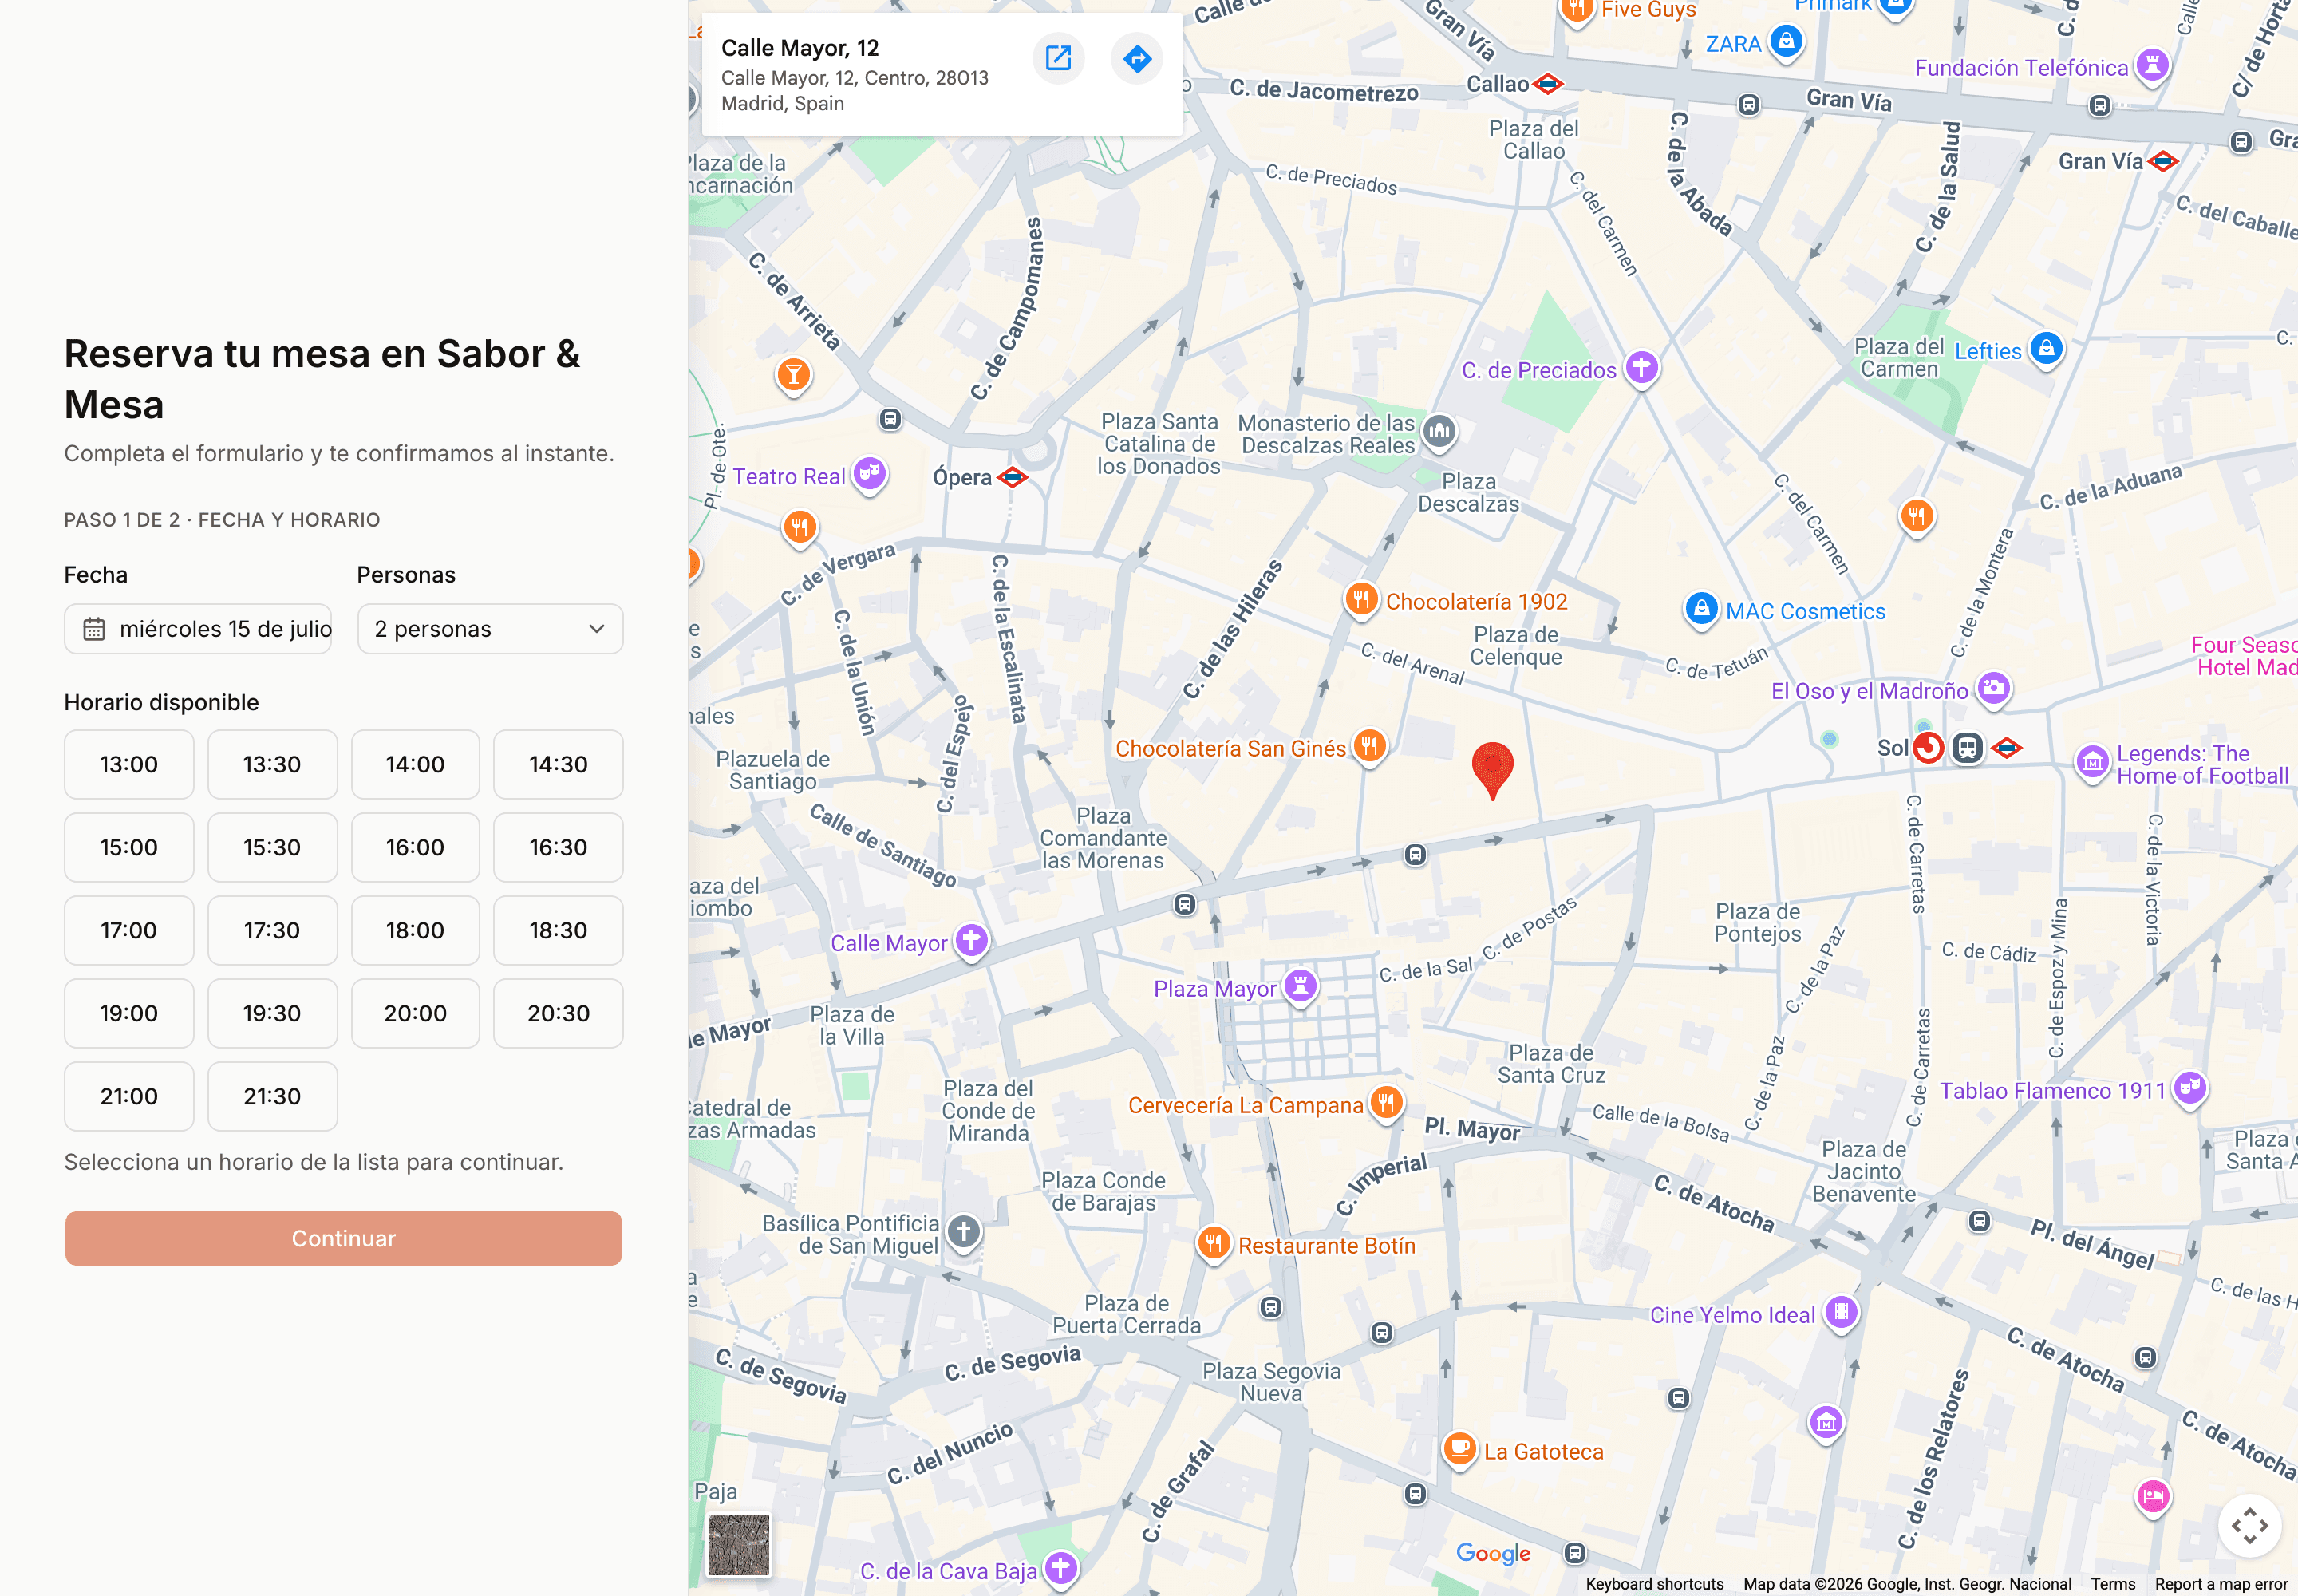
Task: Click the Sol metro station icon
Action: coord(2006,747)
